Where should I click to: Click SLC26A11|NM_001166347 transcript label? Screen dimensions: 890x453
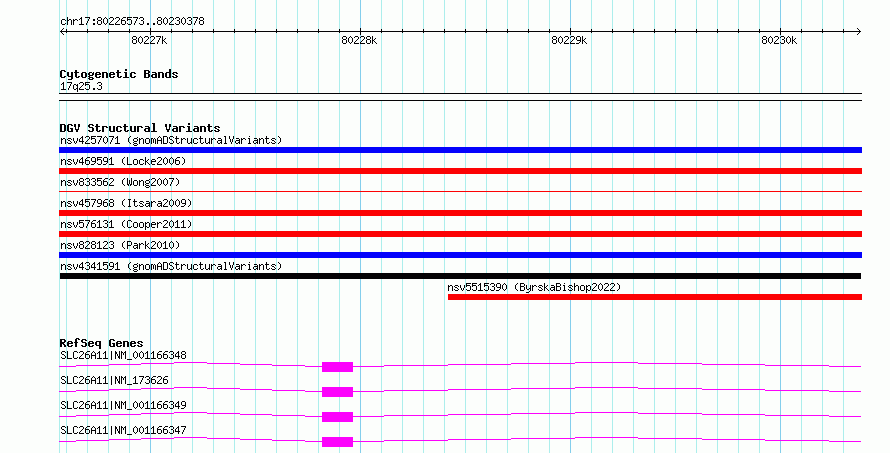pyautogui.click(x=123, y=430)
